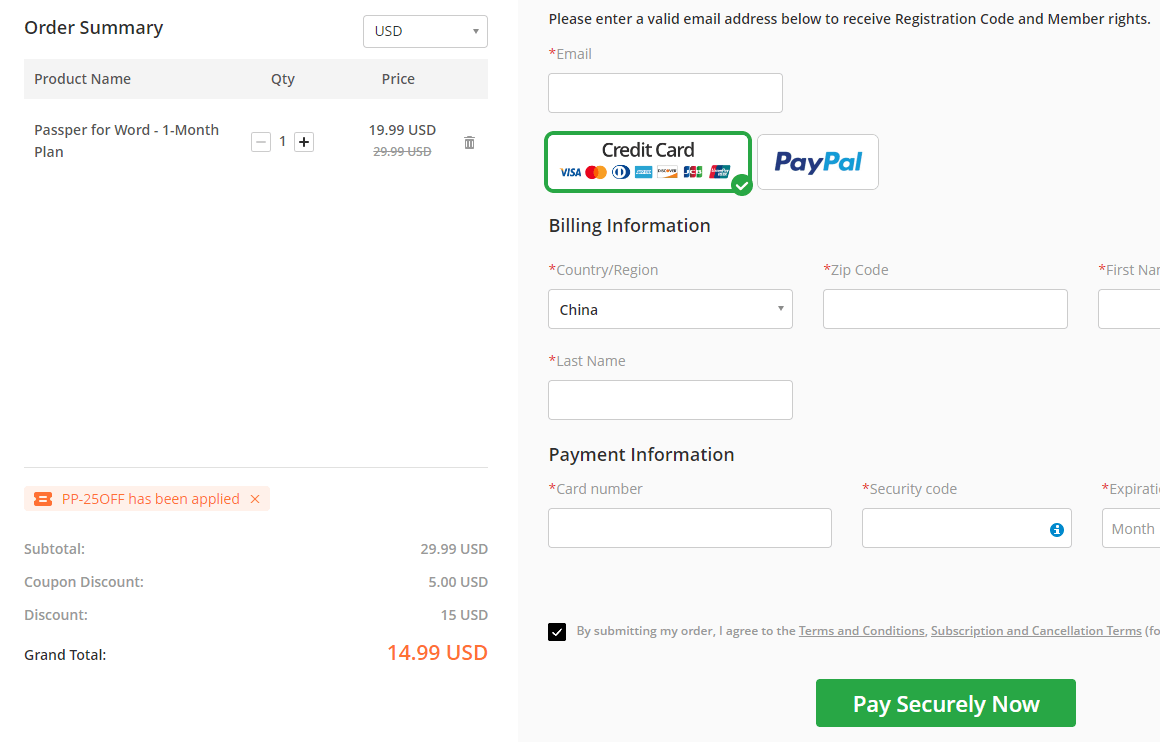Open Subscription and Cancellation Terms link

click(x=1036, y=631)
